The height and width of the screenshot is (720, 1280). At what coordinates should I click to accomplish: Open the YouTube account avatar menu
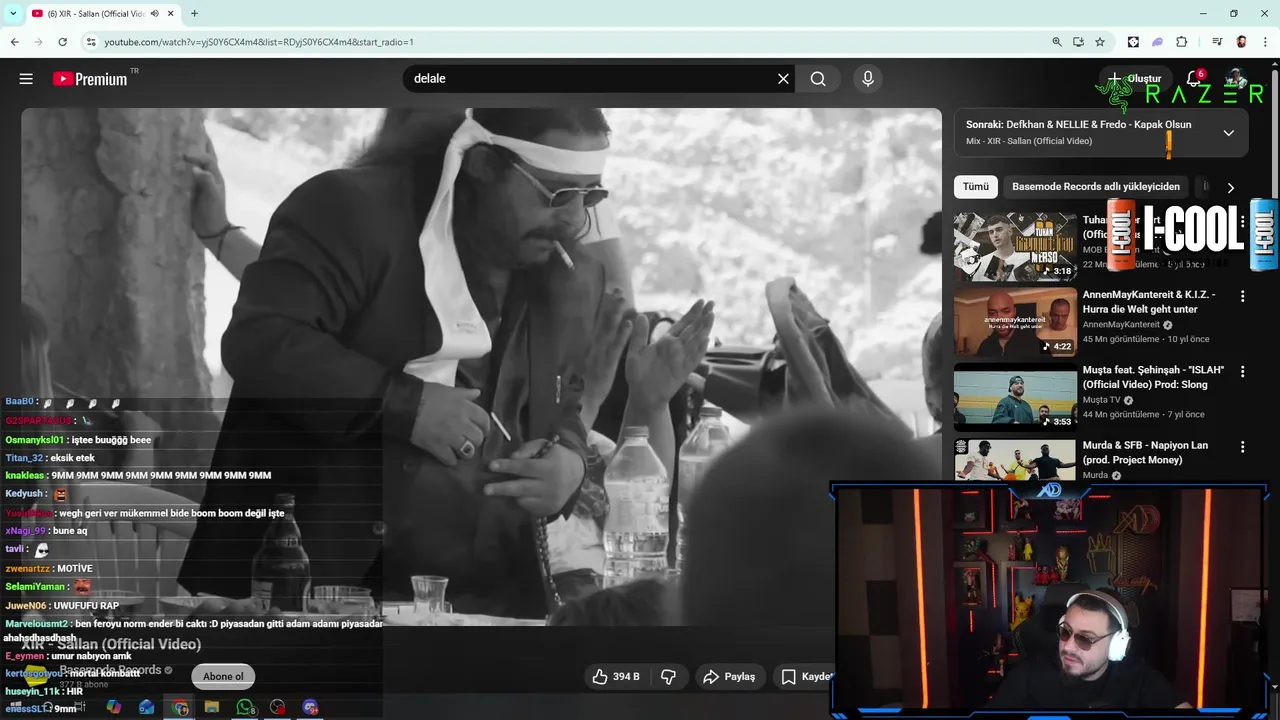tap(1237, 79)
